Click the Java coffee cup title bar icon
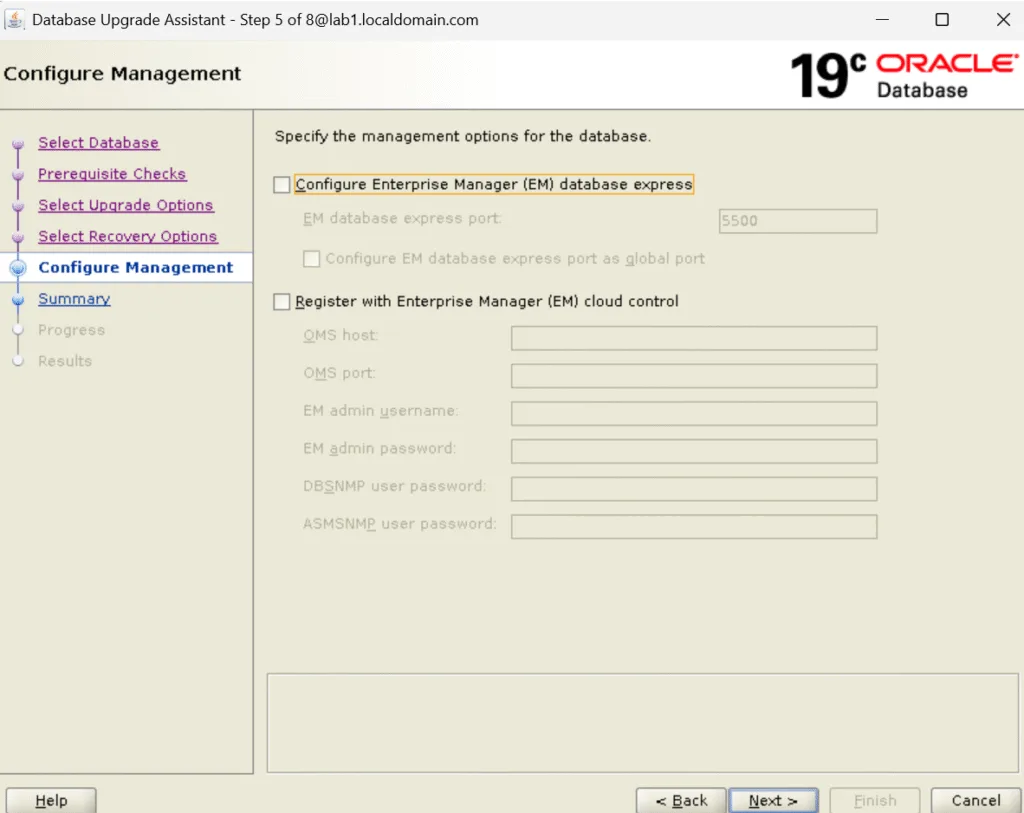 tap(15, 19)
